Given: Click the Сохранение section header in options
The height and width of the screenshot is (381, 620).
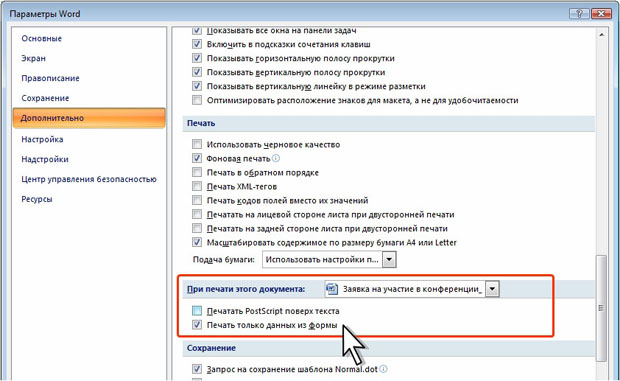Looking at the screenshot, I should pyautogui.click(x=388, y=348).
